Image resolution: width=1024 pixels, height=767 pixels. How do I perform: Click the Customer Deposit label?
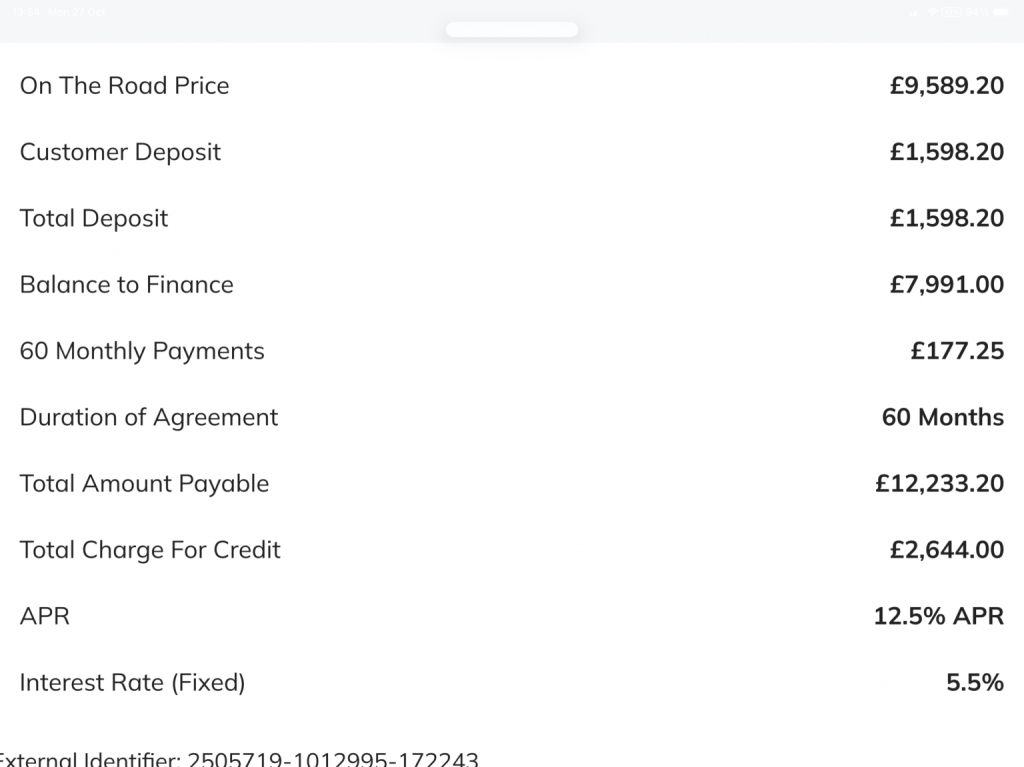(x=120, y=152)
